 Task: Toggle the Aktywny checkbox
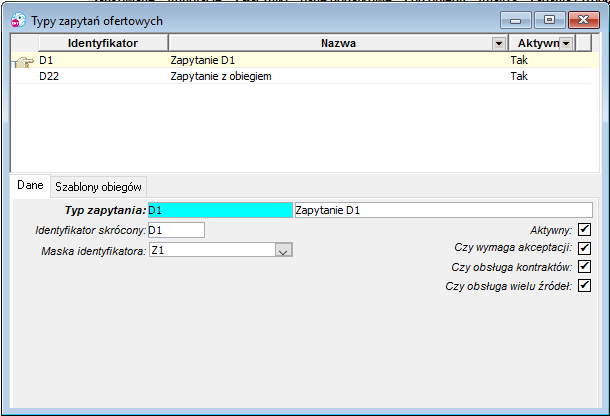584,230
